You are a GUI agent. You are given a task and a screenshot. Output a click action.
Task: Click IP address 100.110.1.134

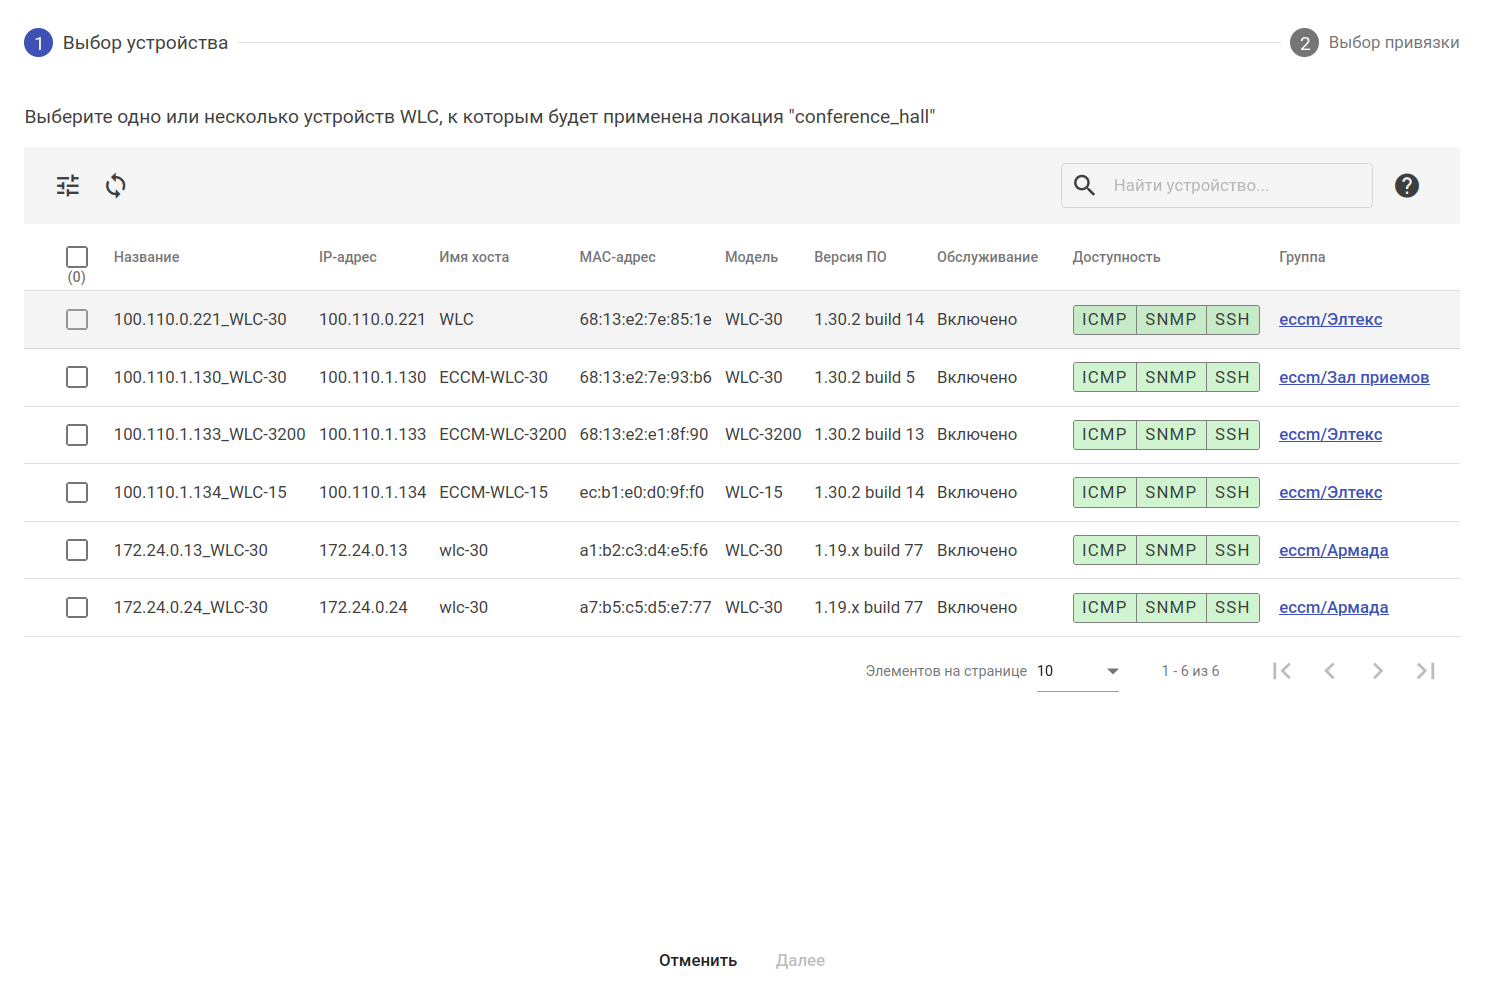[372, 493]
